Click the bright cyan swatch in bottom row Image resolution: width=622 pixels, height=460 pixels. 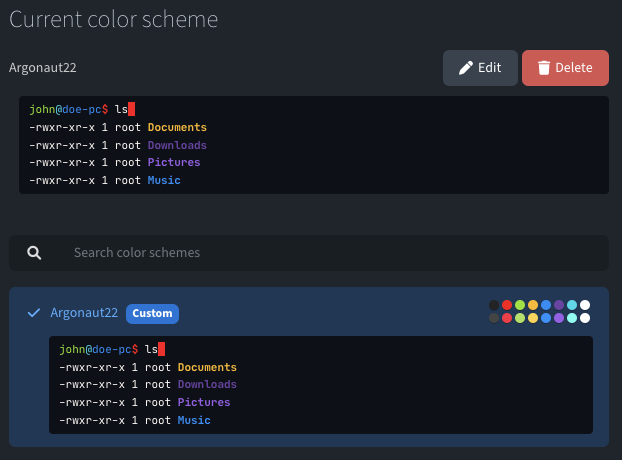[572, 318]
